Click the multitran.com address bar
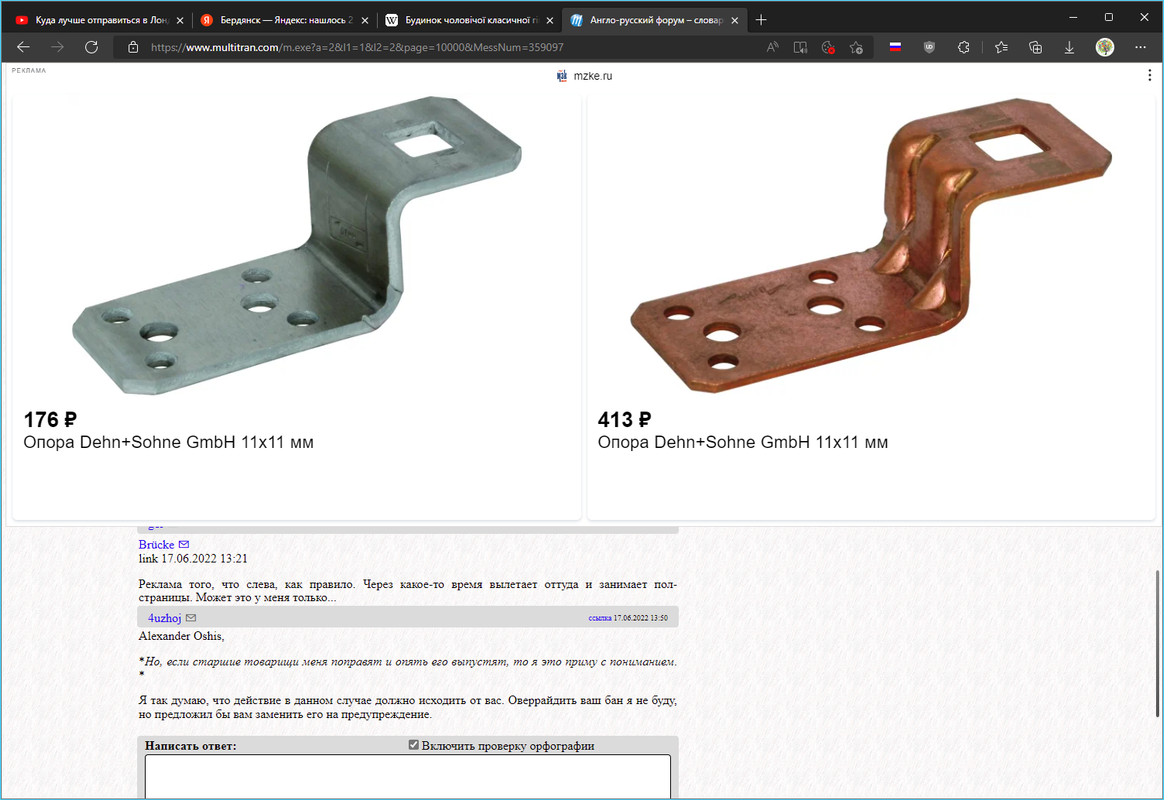1164x800 pixels. [445, 47]
